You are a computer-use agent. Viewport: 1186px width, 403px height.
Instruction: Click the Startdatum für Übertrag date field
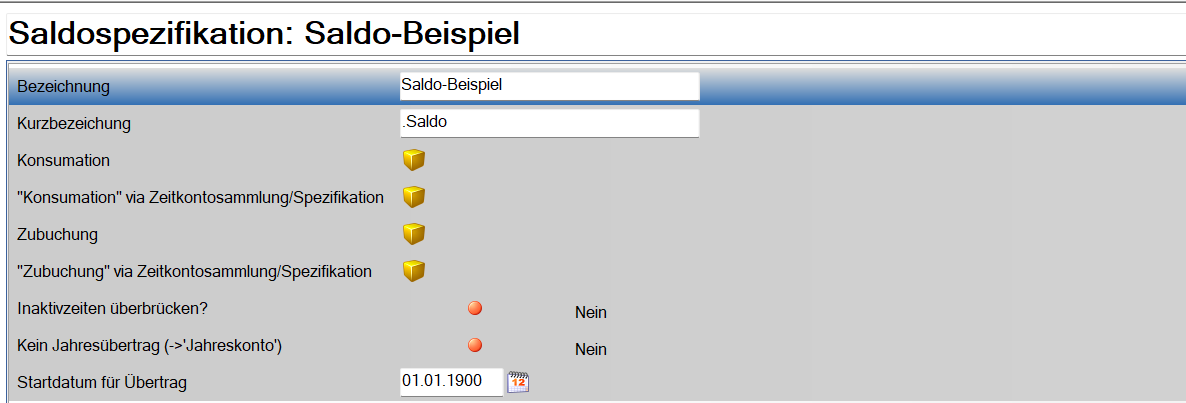[450, 382]
